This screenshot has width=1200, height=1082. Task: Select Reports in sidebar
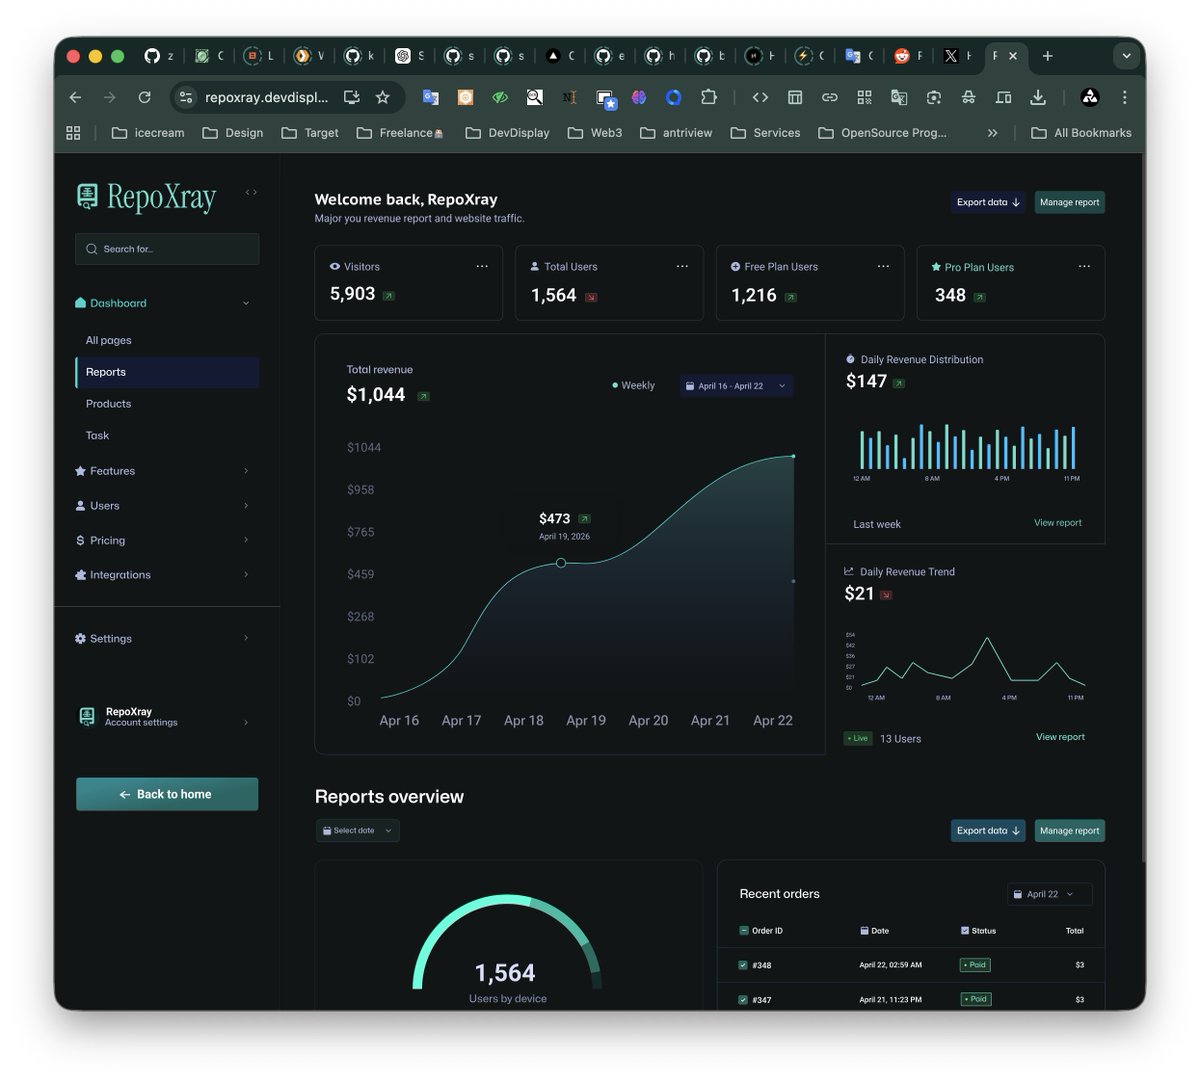pos(167,372)
